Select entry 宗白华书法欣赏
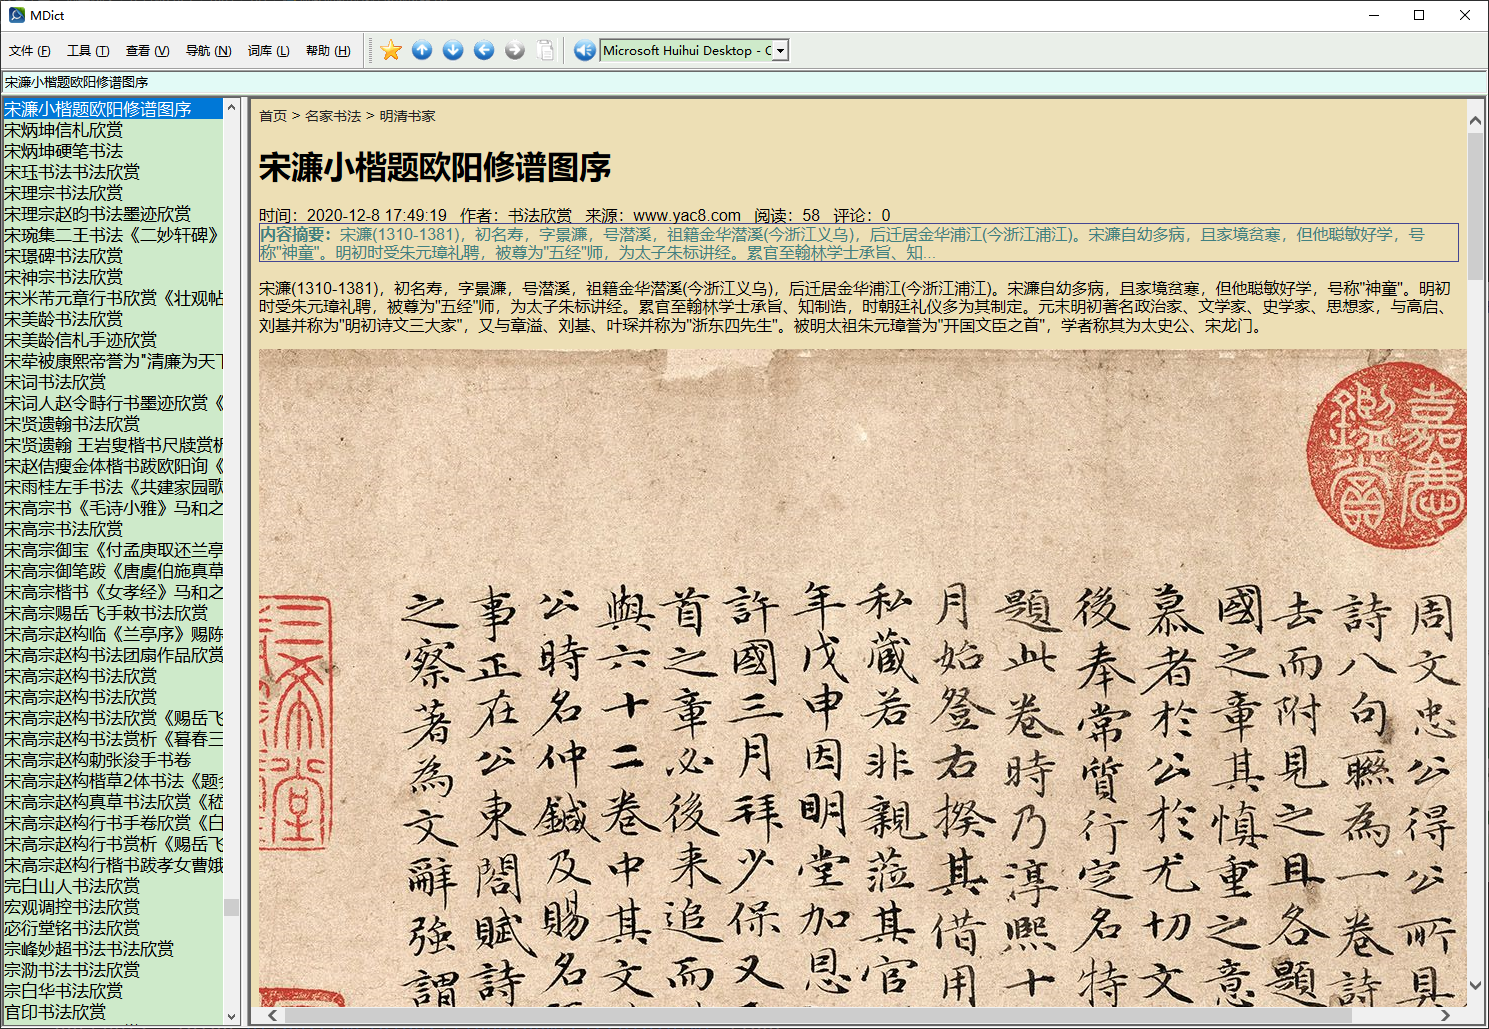This screenshot has height=1029, width=1489. (63, 991)
